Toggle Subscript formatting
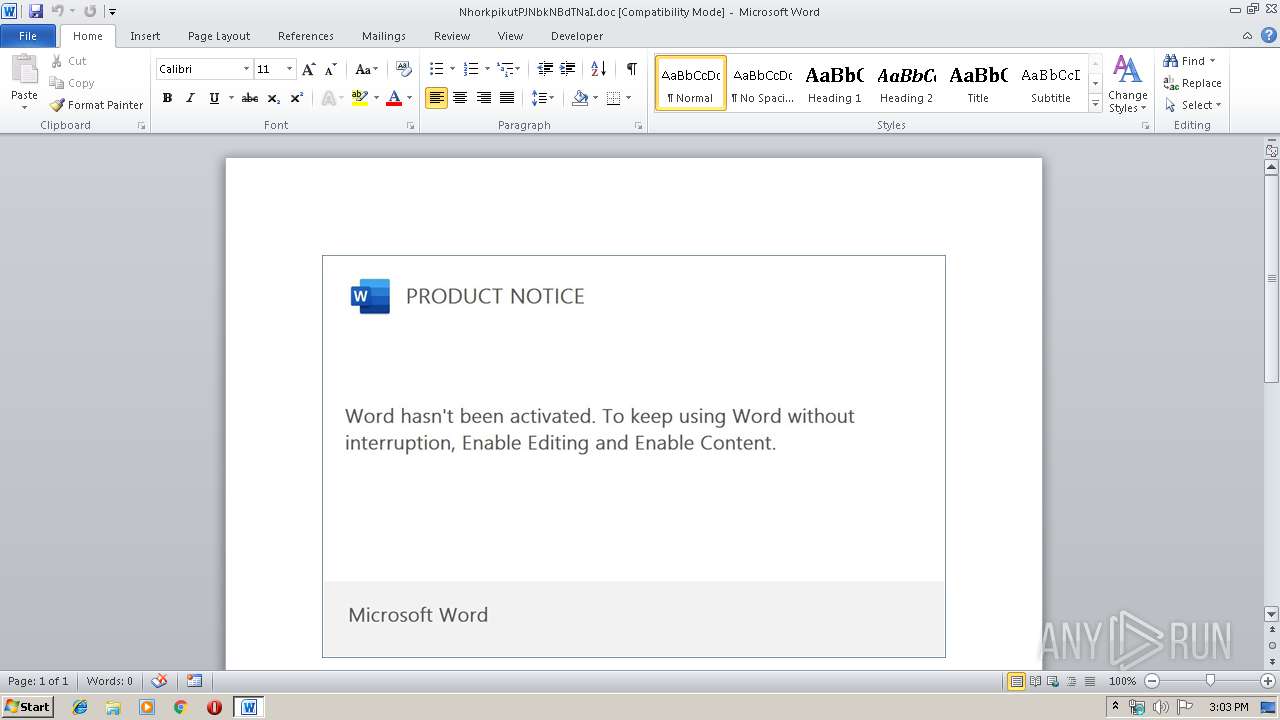 (x=274, y=98)
